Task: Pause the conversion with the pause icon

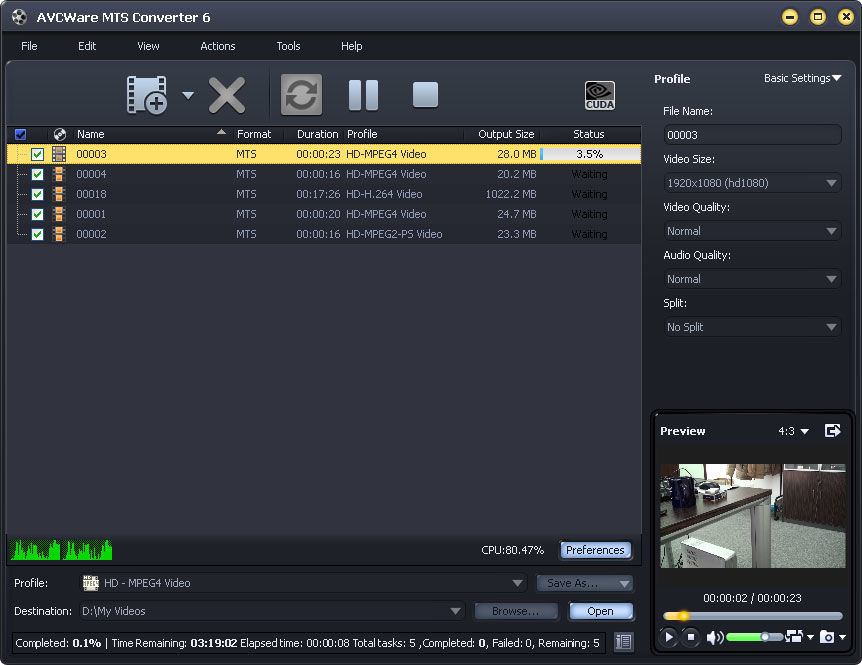Action: tap(363, 95)
